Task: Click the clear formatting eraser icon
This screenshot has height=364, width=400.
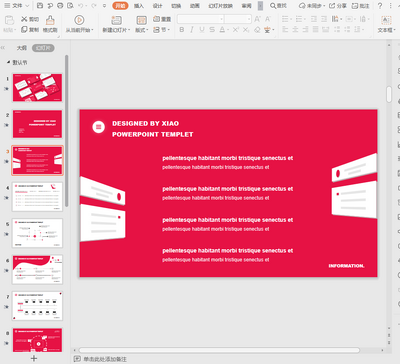Action: pyautogui.click(x=257, y=30)
